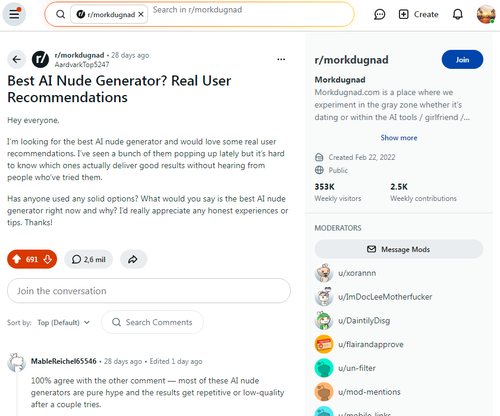Open moderator u/flairandapprove
Viewport: 500px width, 416px height.
(x=371, y=344)
